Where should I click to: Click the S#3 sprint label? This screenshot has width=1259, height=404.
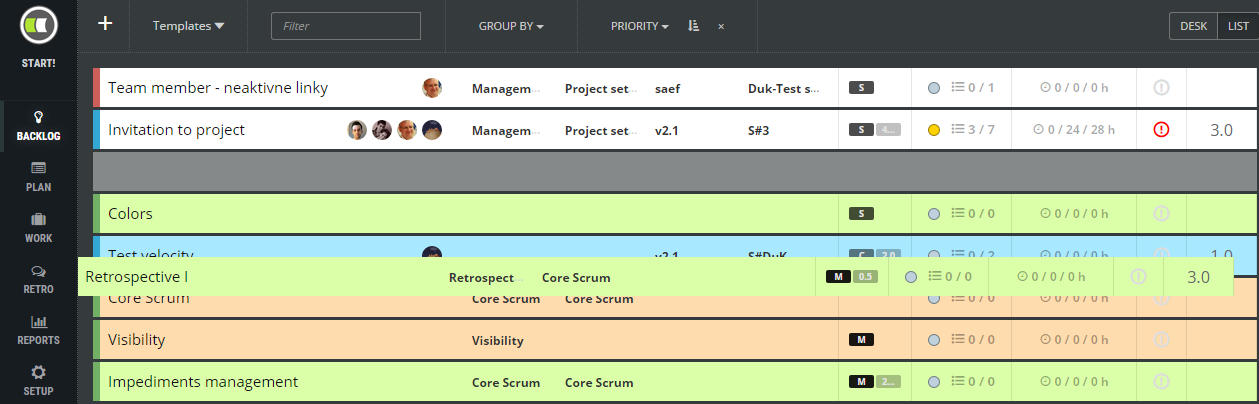click(761, 130)
